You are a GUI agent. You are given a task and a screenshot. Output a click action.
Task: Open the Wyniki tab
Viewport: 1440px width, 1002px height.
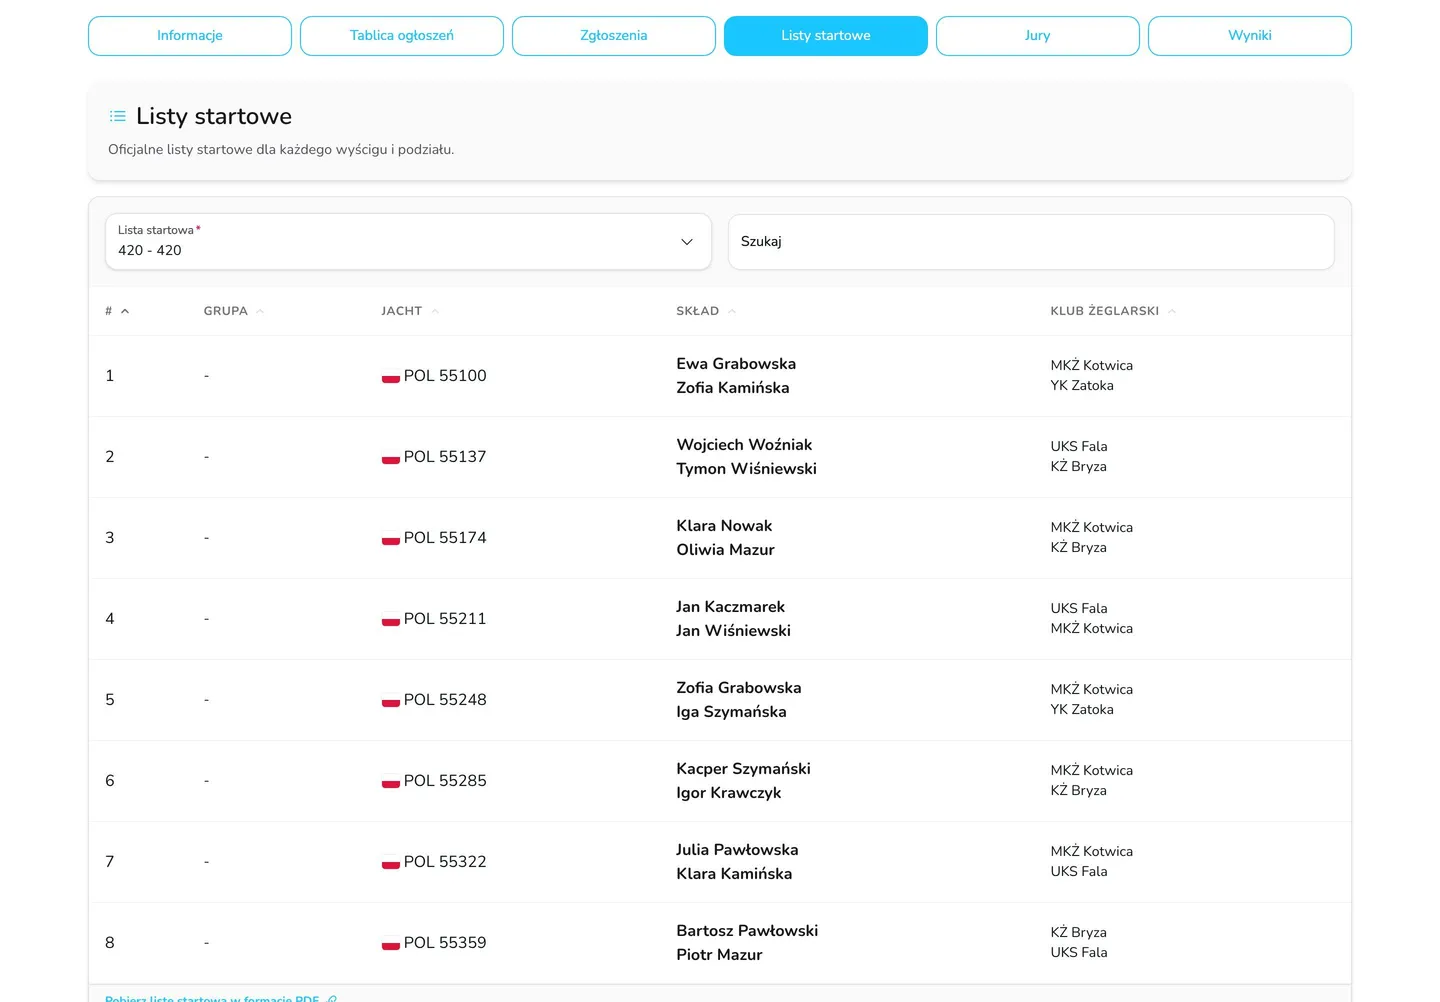click(x=1250, y=36)
